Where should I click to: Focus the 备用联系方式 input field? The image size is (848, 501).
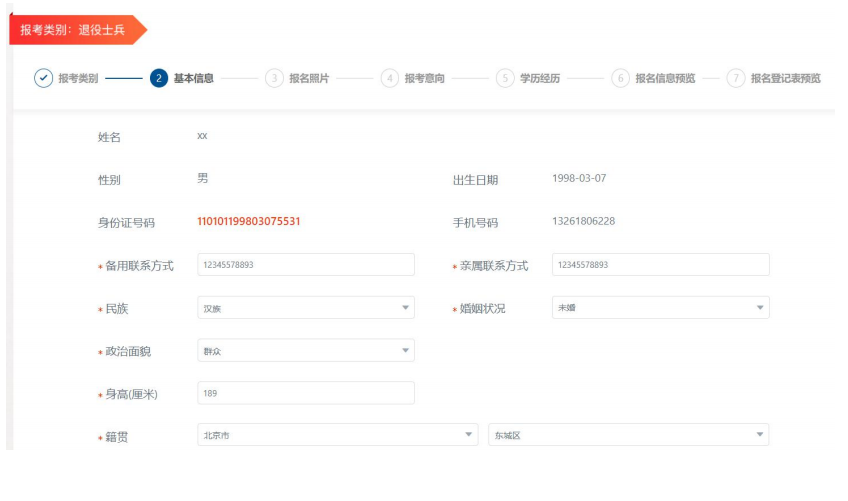tap(306, 265)
